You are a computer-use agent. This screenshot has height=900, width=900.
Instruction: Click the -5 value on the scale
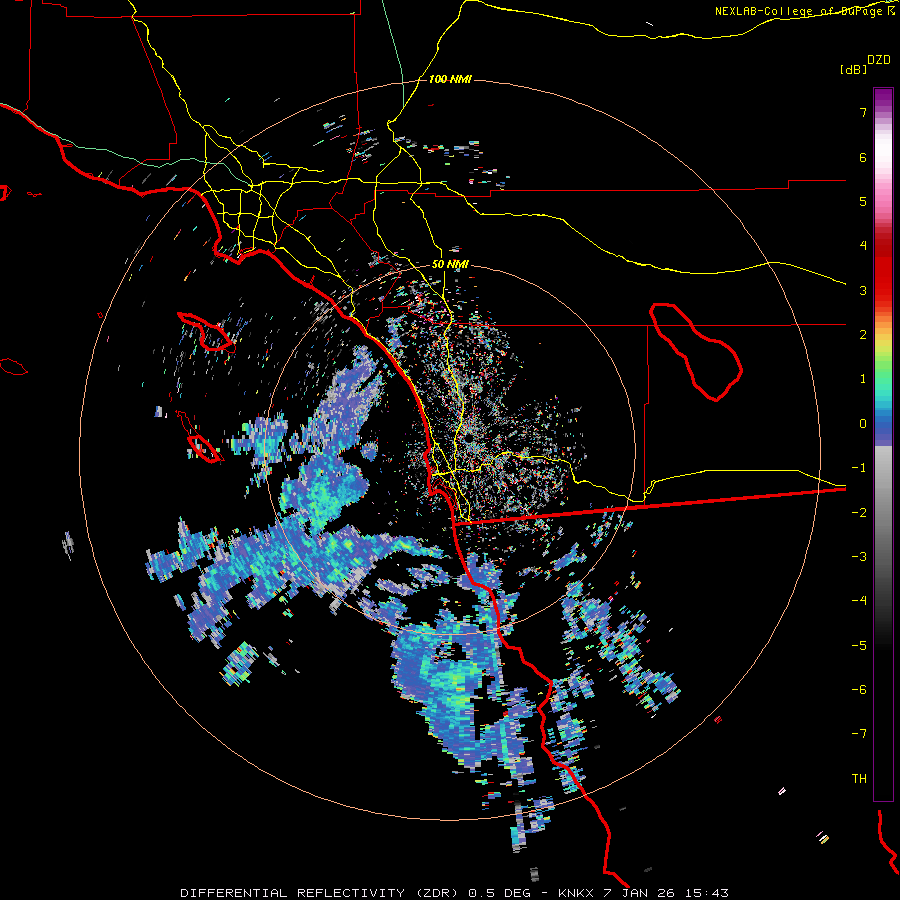click(x=859, y=645)
